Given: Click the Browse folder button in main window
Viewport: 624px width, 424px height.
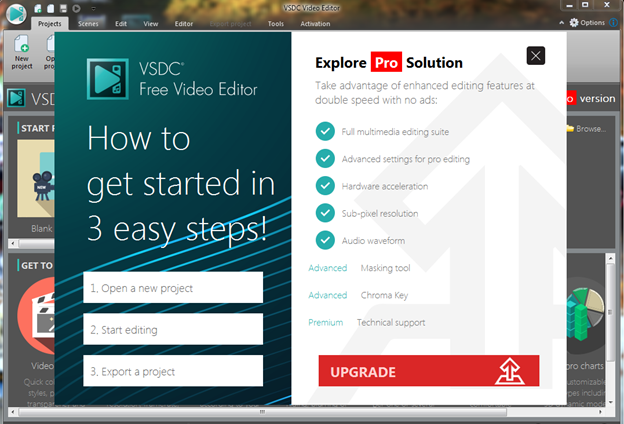Looking at the screenshot, I should pos(586,129).
